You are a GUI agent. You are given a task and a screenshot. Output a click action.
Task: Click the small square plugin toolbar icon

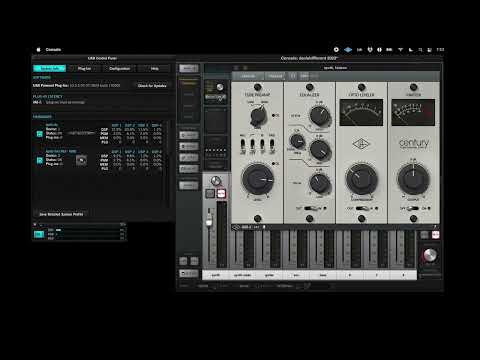293,76
